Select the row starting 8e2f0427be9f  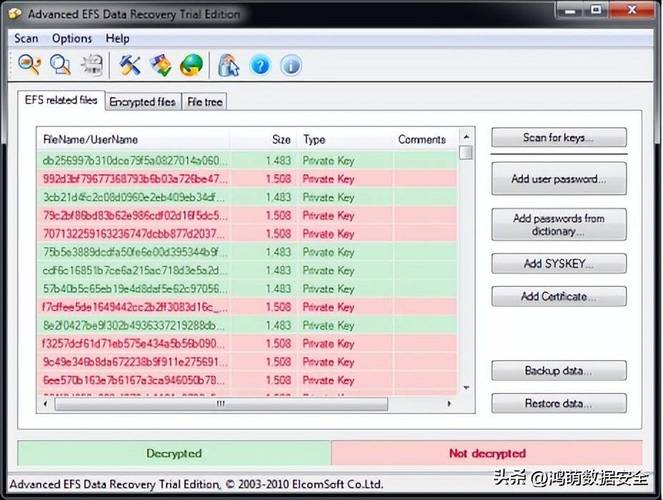click(247, 325)
